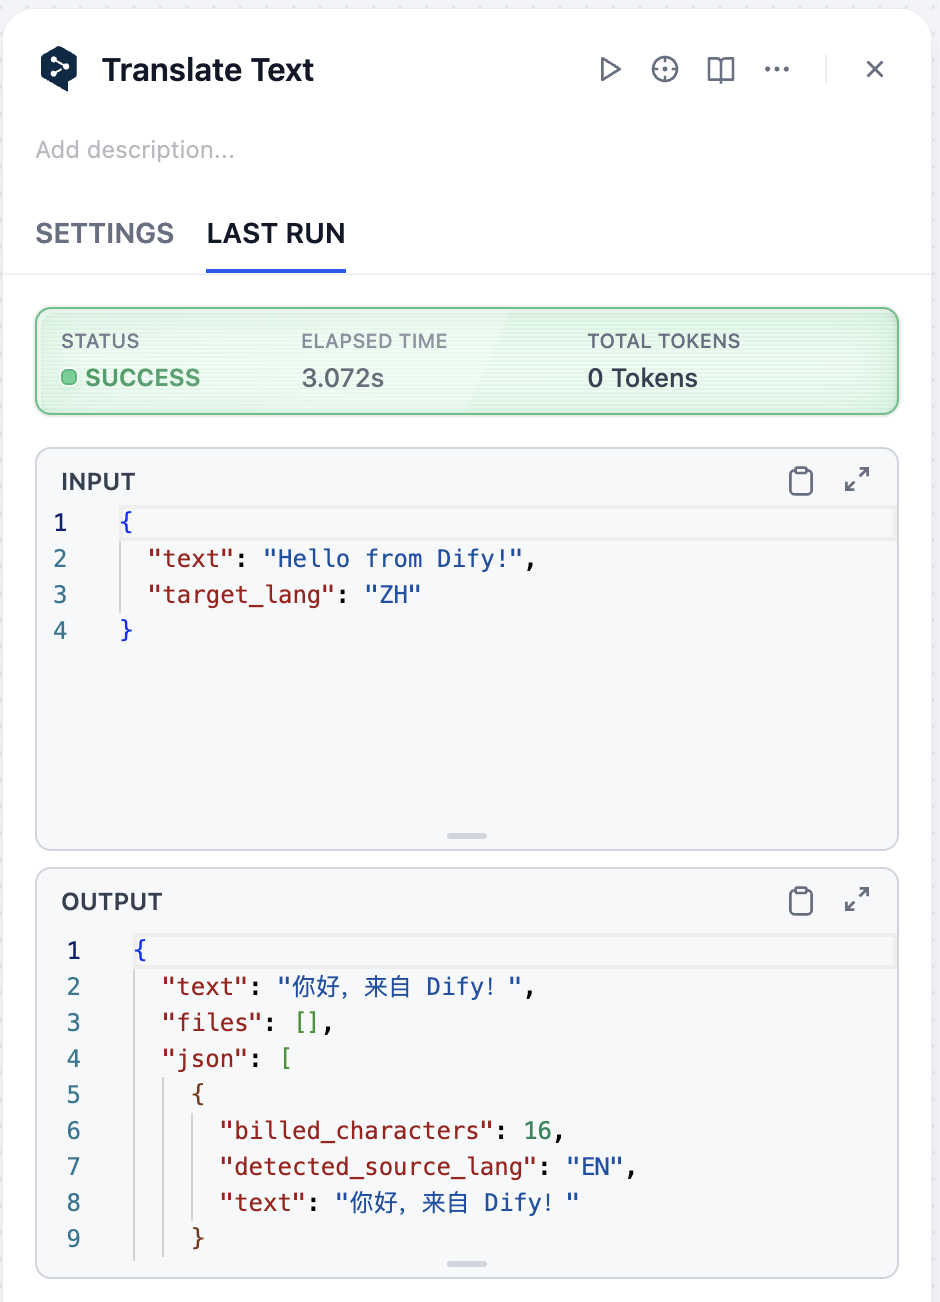Expand the OUTPUT panel to fullscreen
Image resolution: width=940 pixels, height=1302 pixels.
coord(857,900)
